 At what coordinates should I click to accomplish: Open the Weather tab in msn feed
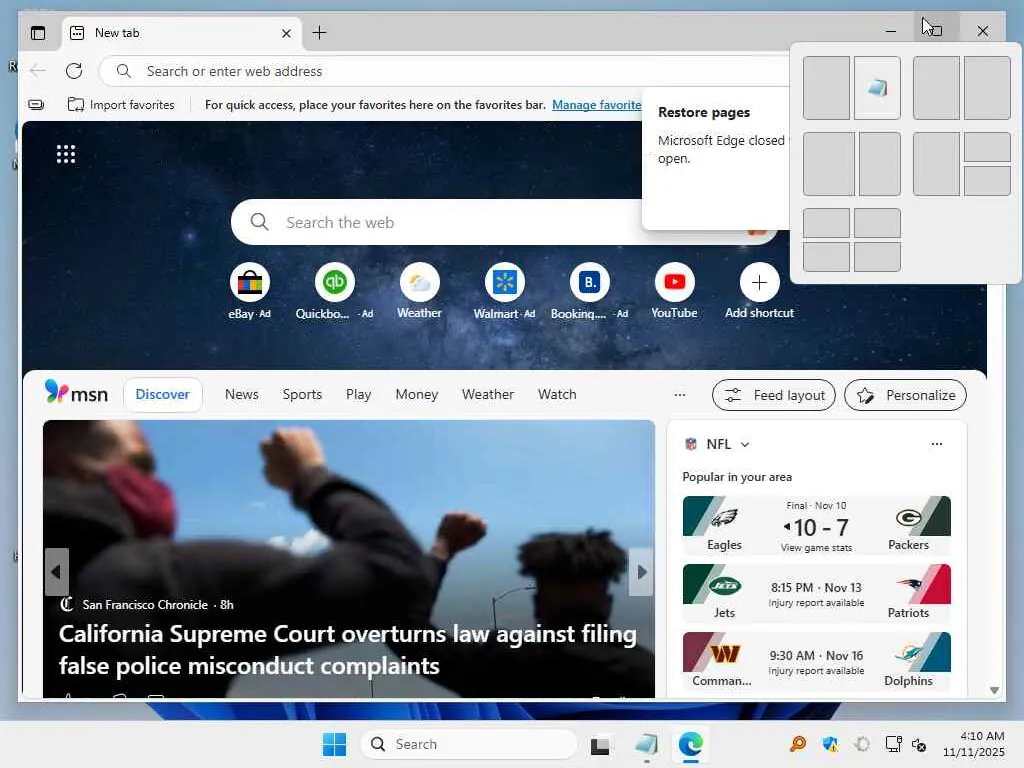(x=488, y=394)
